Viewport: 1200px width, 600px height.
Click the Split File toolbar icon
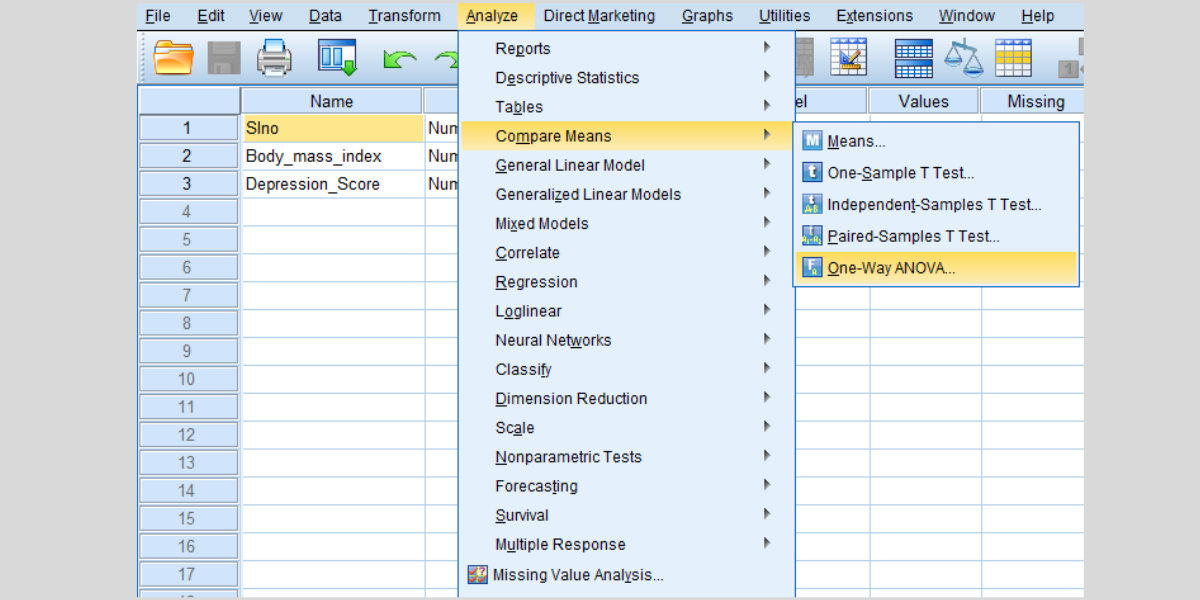[913, 57]
